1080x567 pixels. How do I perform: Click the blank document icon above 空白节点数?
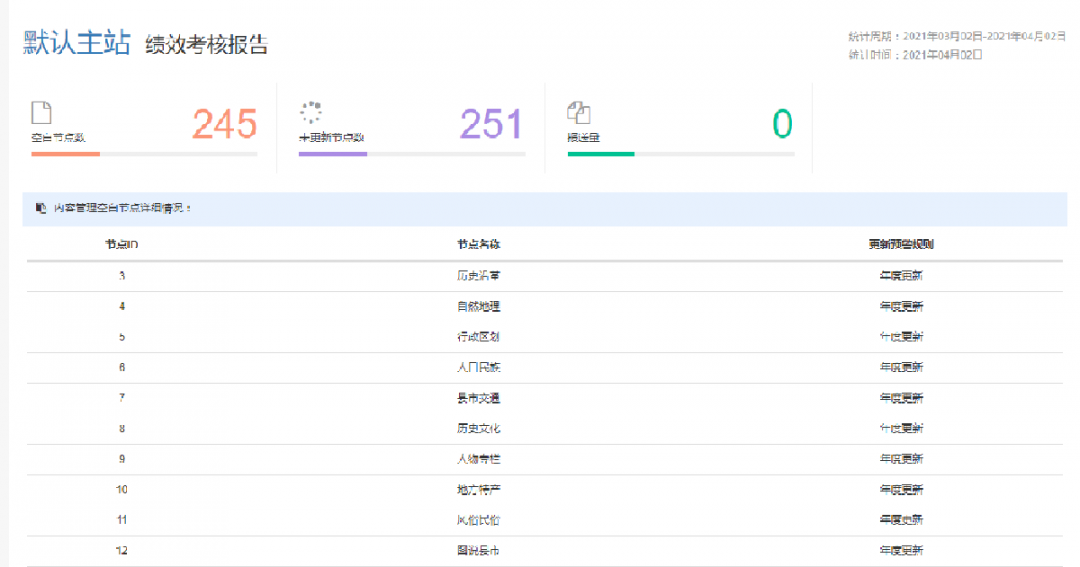[41, 112]
